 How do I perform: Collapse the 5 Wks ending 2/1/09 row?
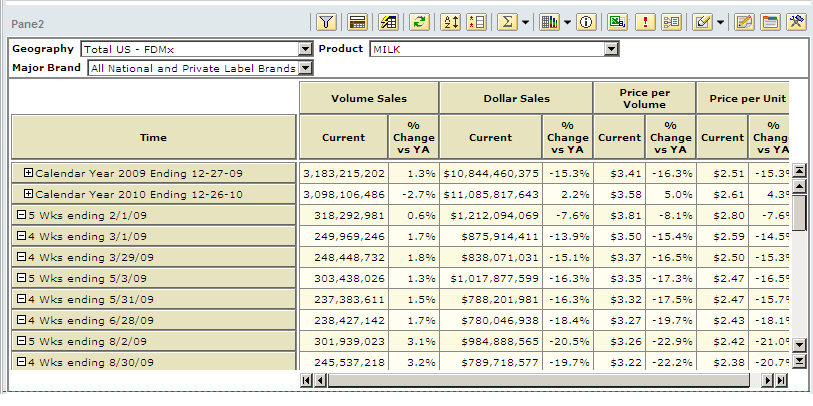[21, 213]
